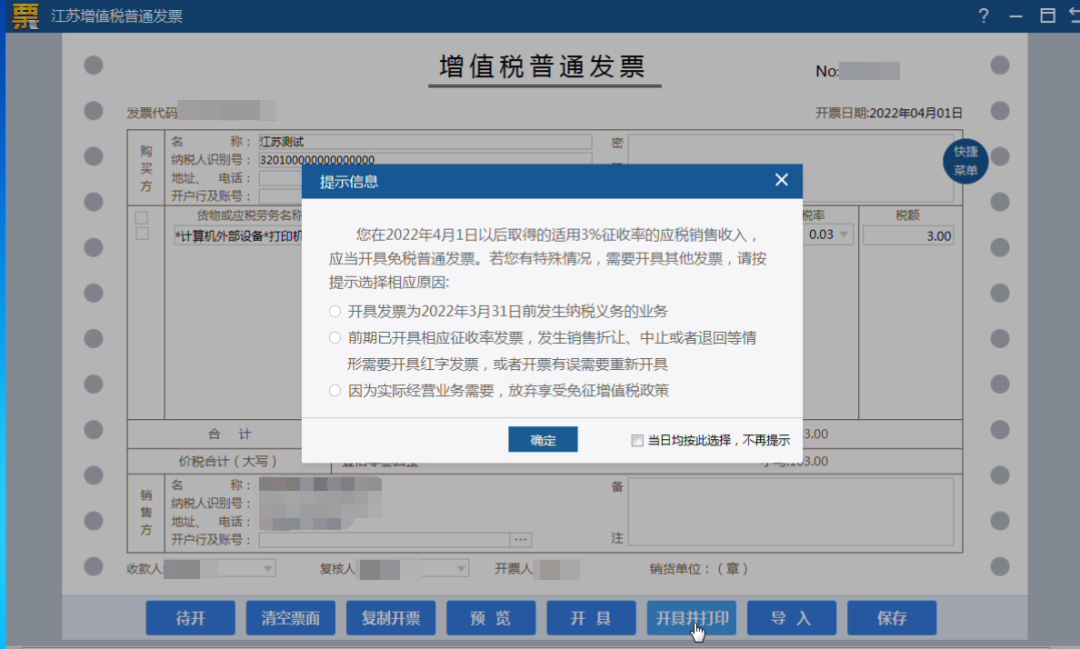
Task: Close the 提示信息 prompt dialog
Action: 781,180
